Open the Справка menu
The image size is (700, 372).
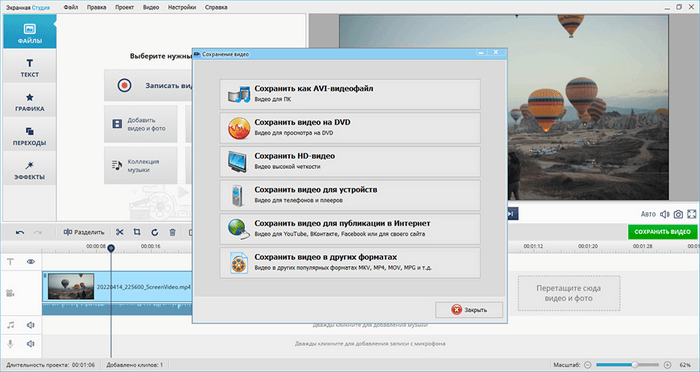(x=216, y=7)
